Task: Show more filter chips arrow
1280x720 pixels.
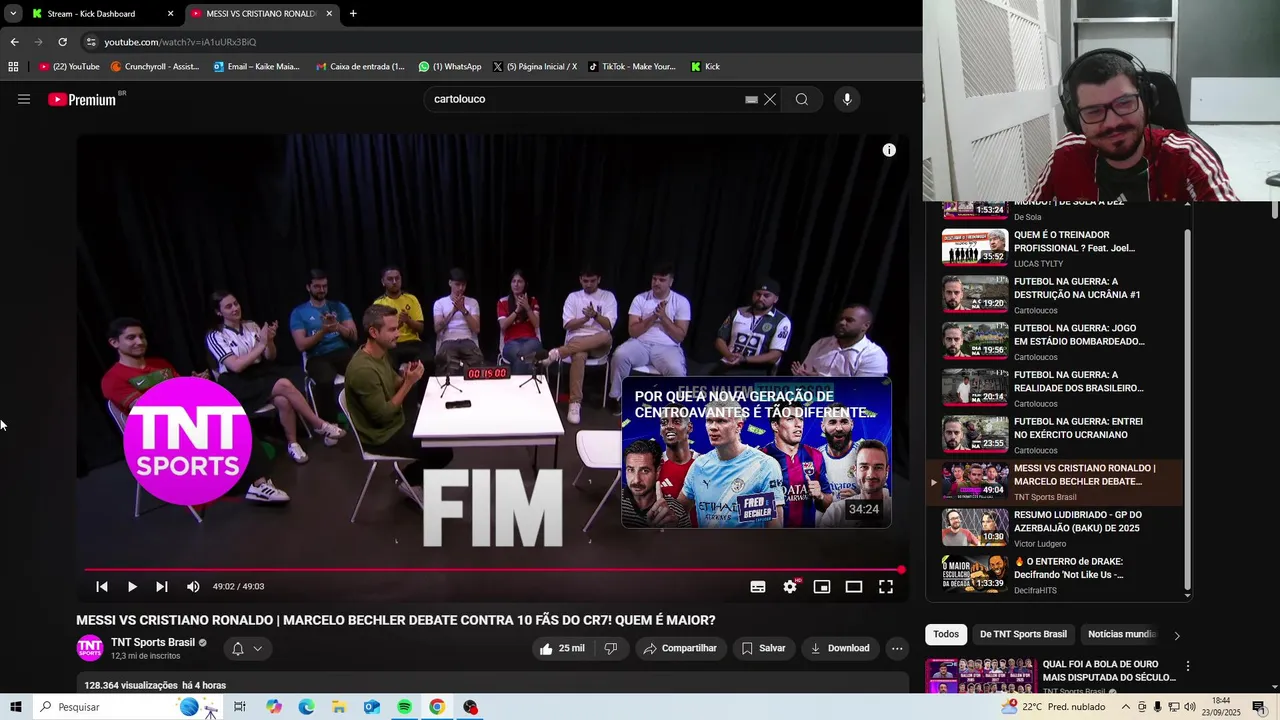Action: (1176, 635)
